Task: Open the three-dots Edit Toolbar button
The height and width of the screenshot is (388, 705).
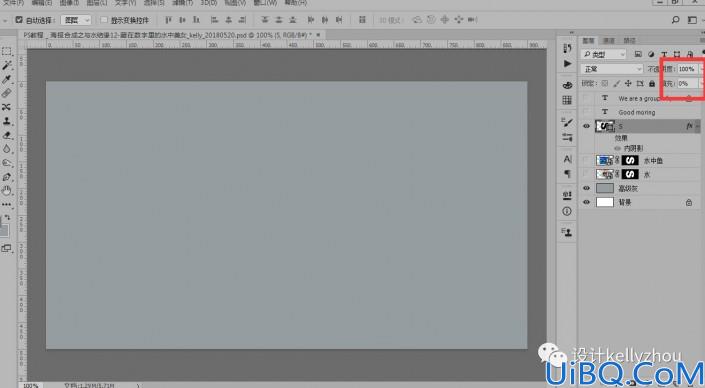Action: pyautogui.click(x=7, y=205)
